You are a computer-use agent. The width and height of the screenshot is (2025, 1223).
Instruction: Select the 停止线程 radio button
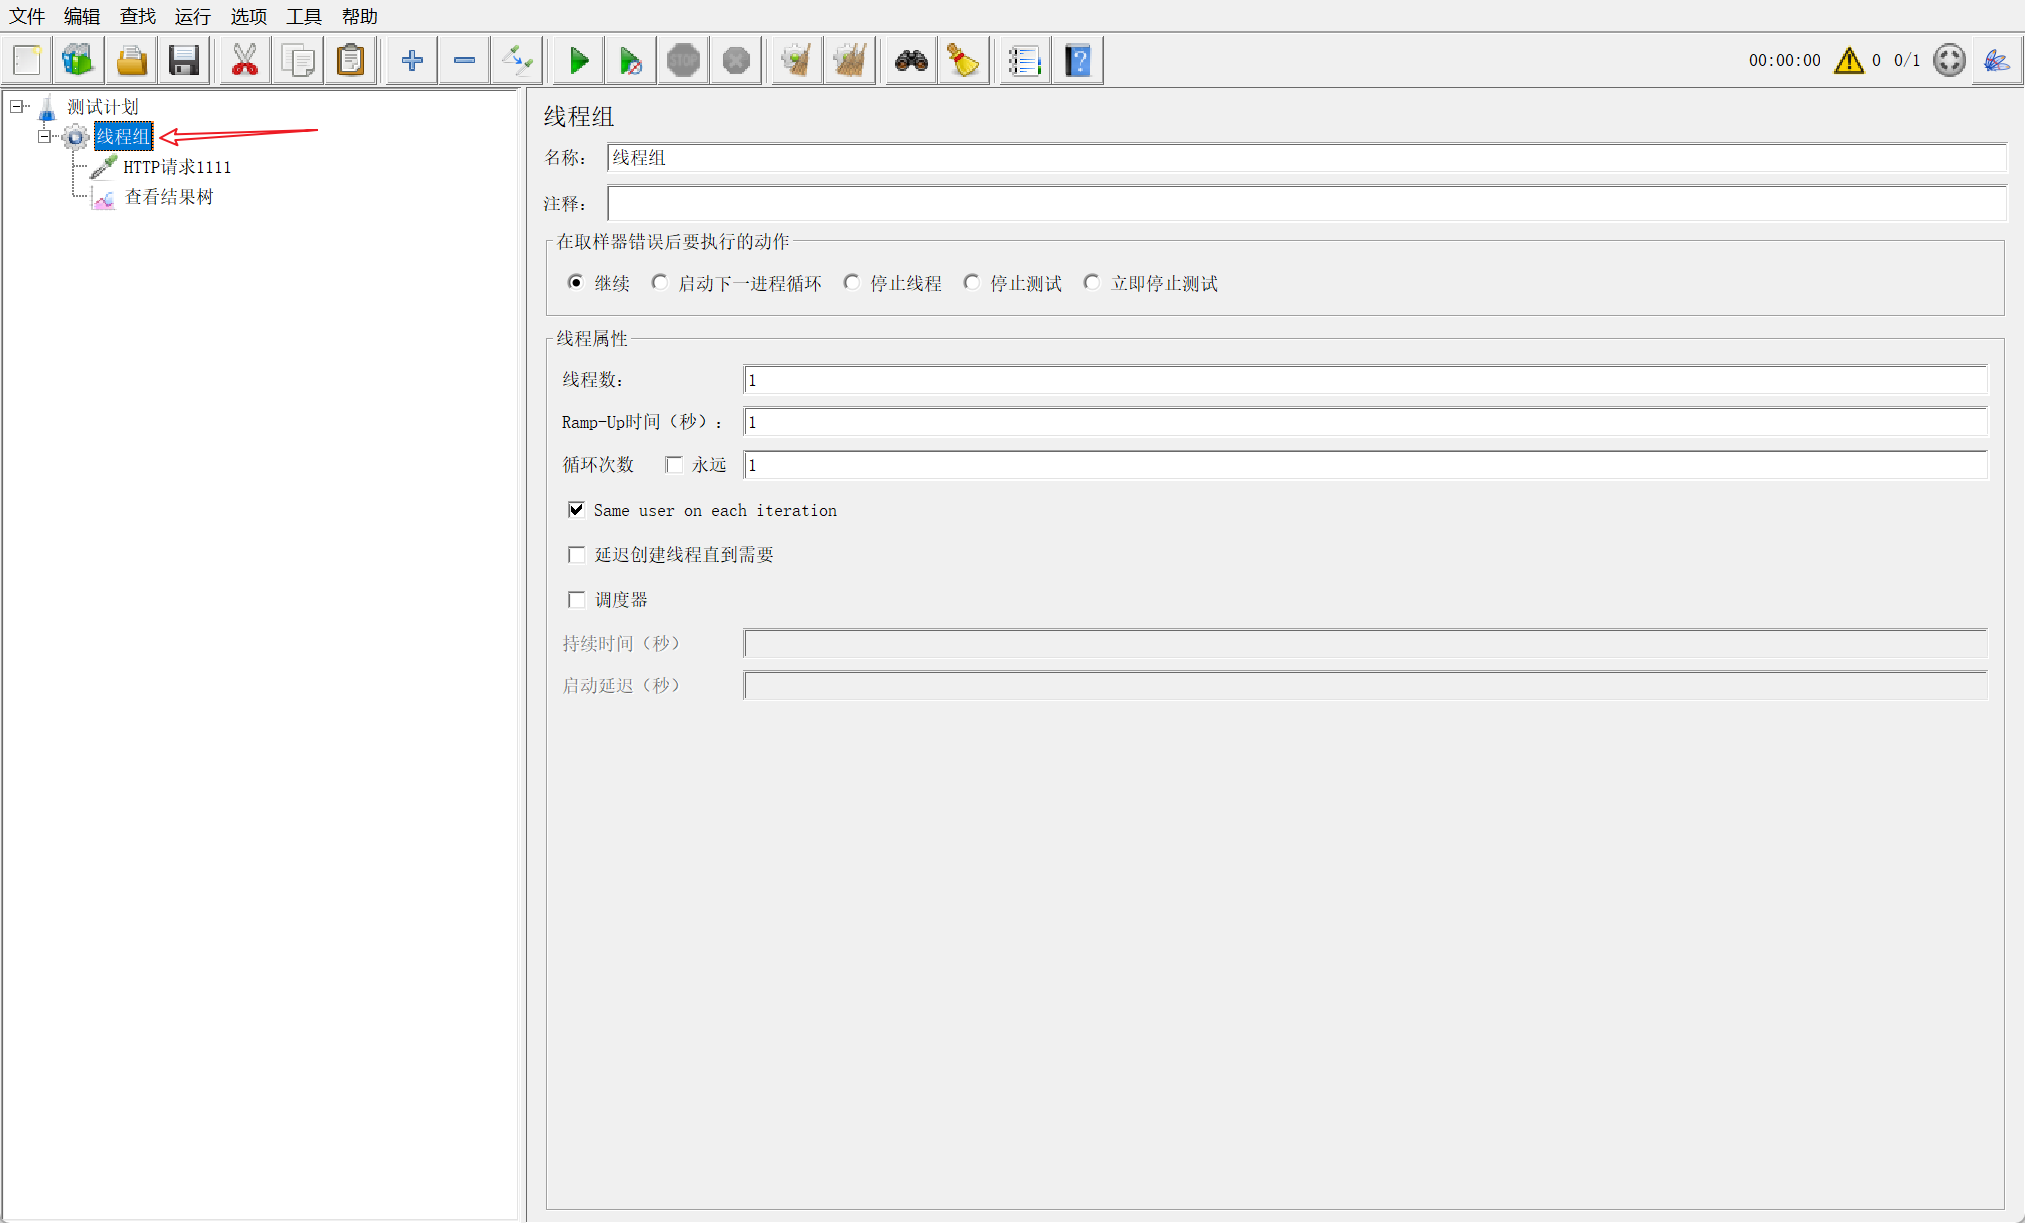[x=851, y=283]
